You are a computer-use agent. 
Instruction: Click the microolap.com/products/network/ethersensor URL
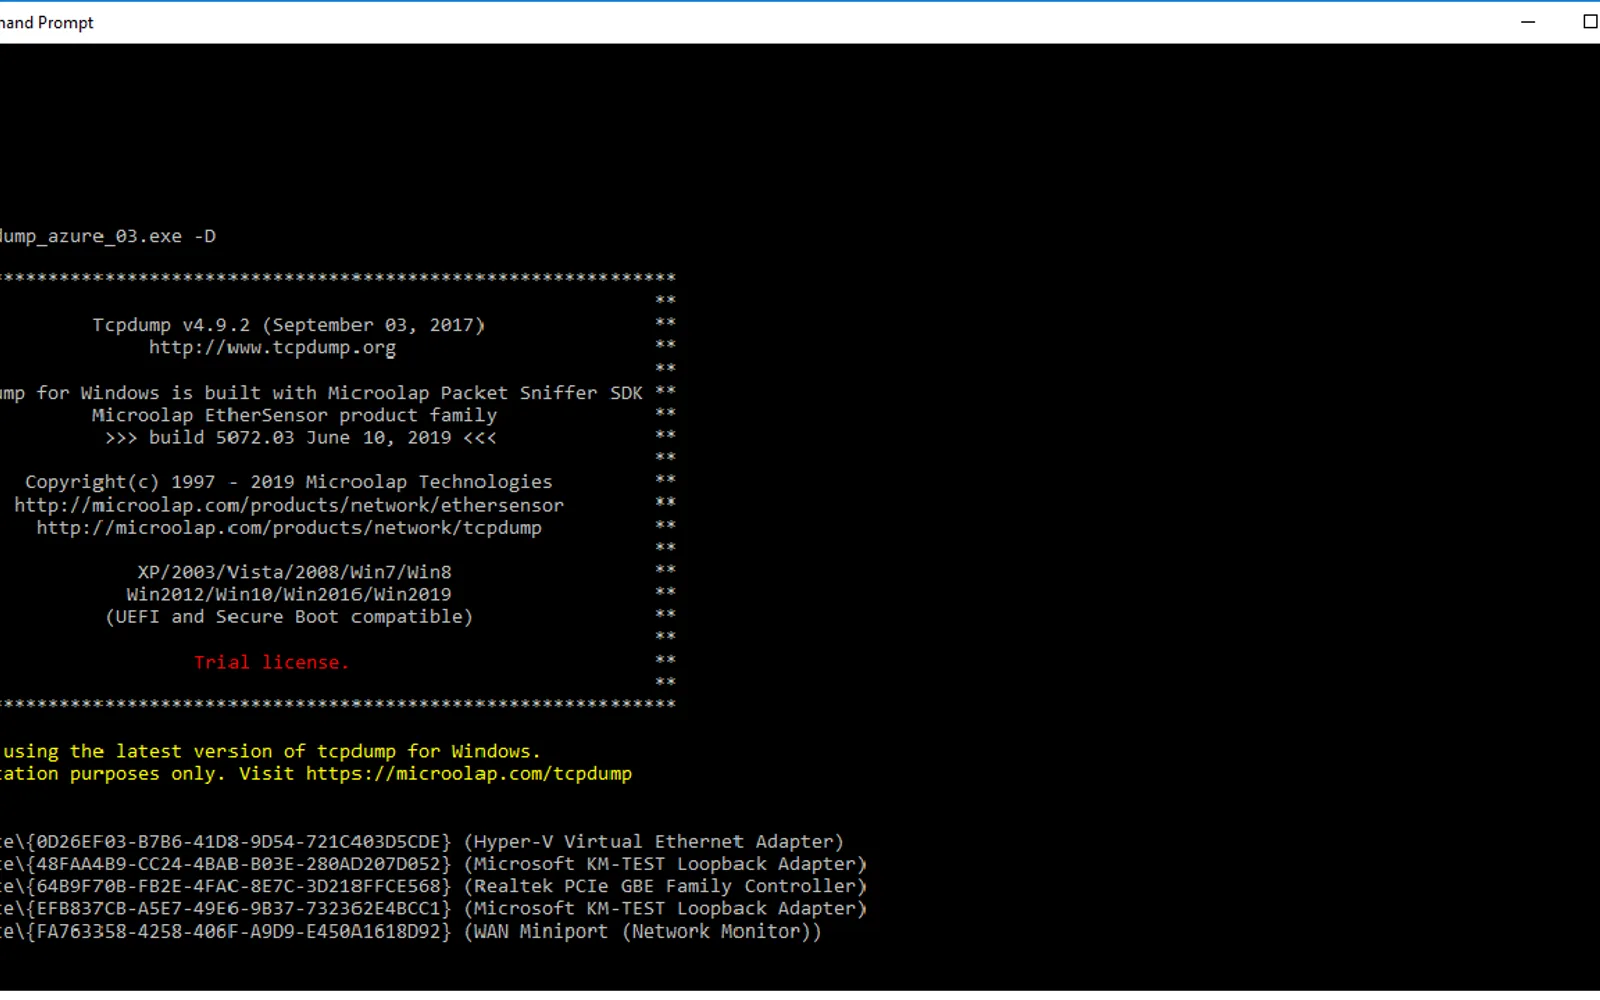click(289, 505)
